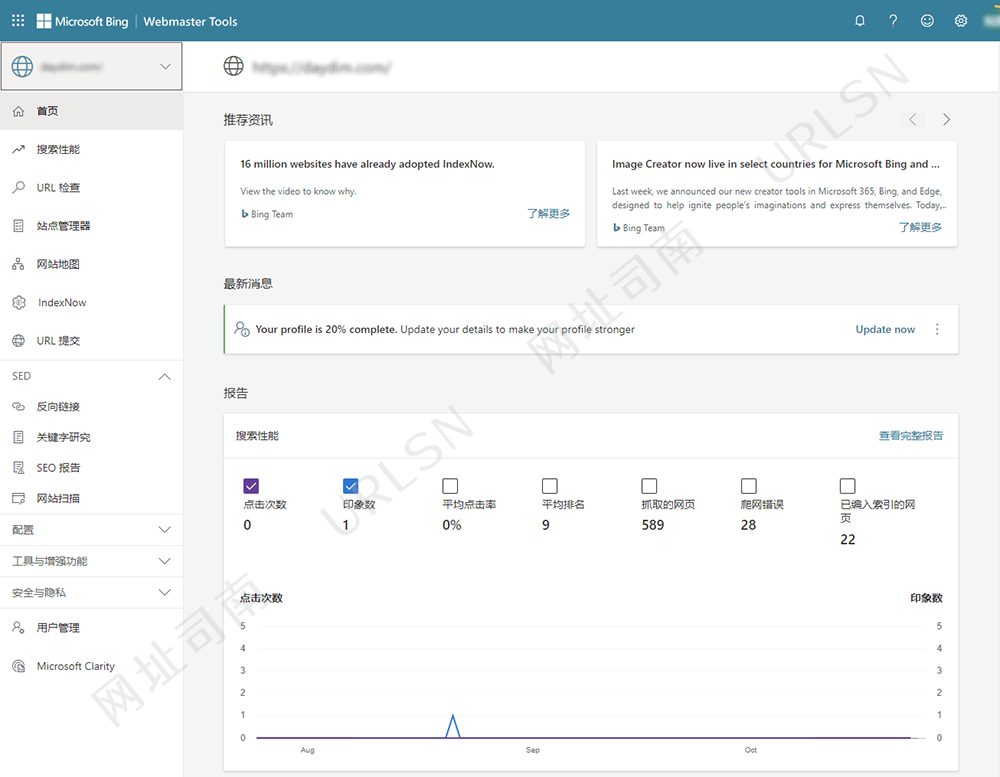Click the feedback smiley icon

coord(928,21)
